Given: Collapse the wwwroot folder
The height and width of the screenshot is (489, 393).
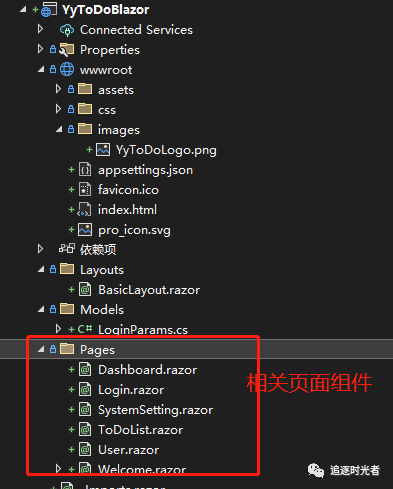Looking at the screenshot, I should 41,70.
